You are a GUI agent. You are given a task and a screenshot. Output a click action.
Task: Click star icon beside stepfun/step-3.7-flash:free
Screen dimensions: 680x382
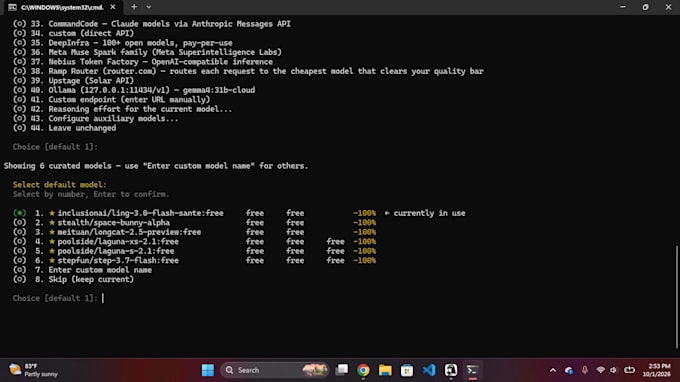(x=52, y=261)
